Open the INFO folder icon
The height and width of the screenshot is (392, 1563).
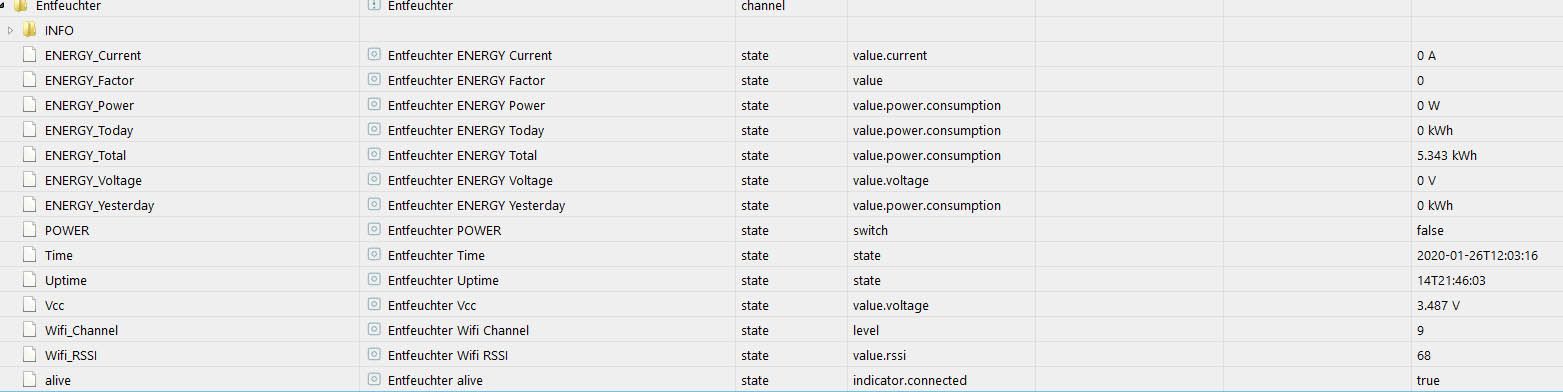coord(29,30)
